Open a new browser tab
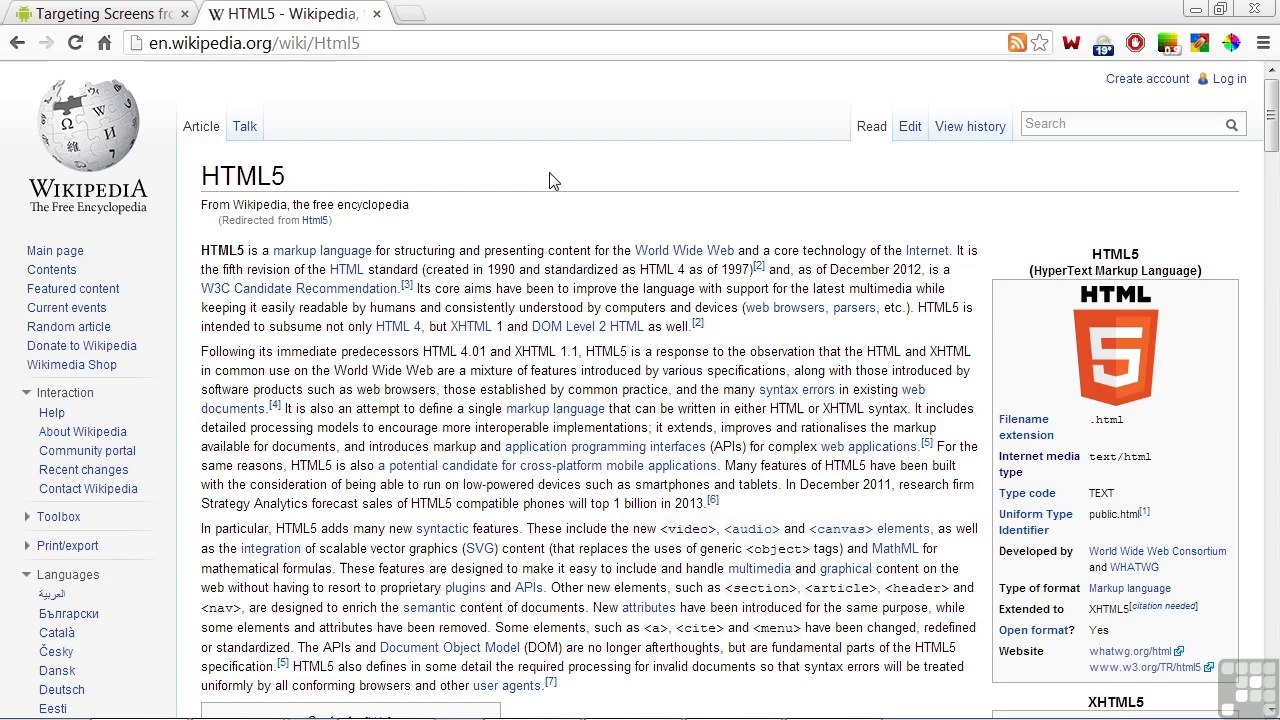 point(410,13)
